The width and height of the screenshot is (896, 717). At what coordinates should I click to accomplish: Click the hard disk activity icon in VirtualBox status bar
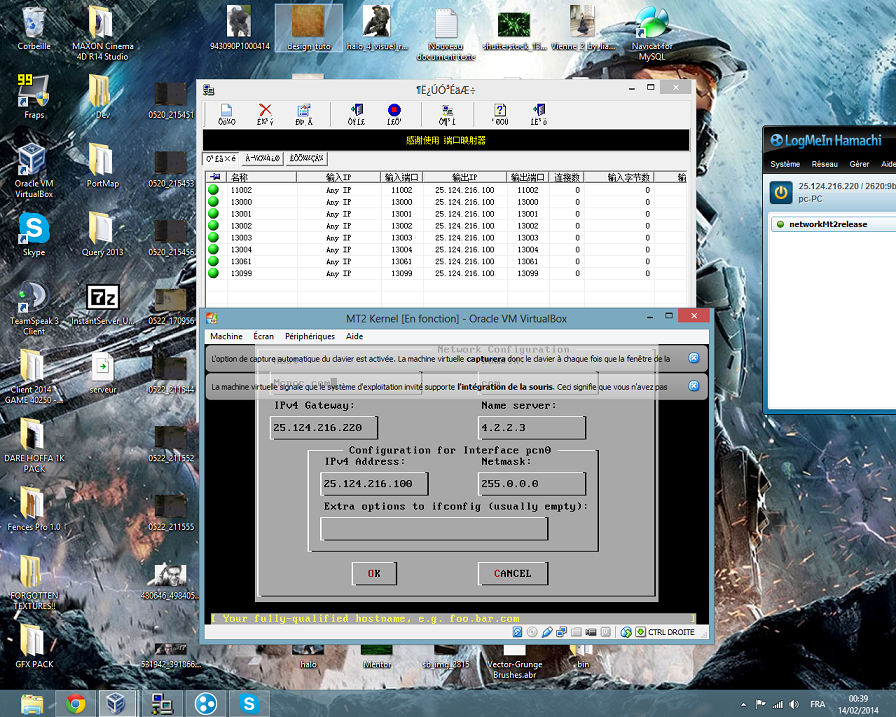pos(517,632)
